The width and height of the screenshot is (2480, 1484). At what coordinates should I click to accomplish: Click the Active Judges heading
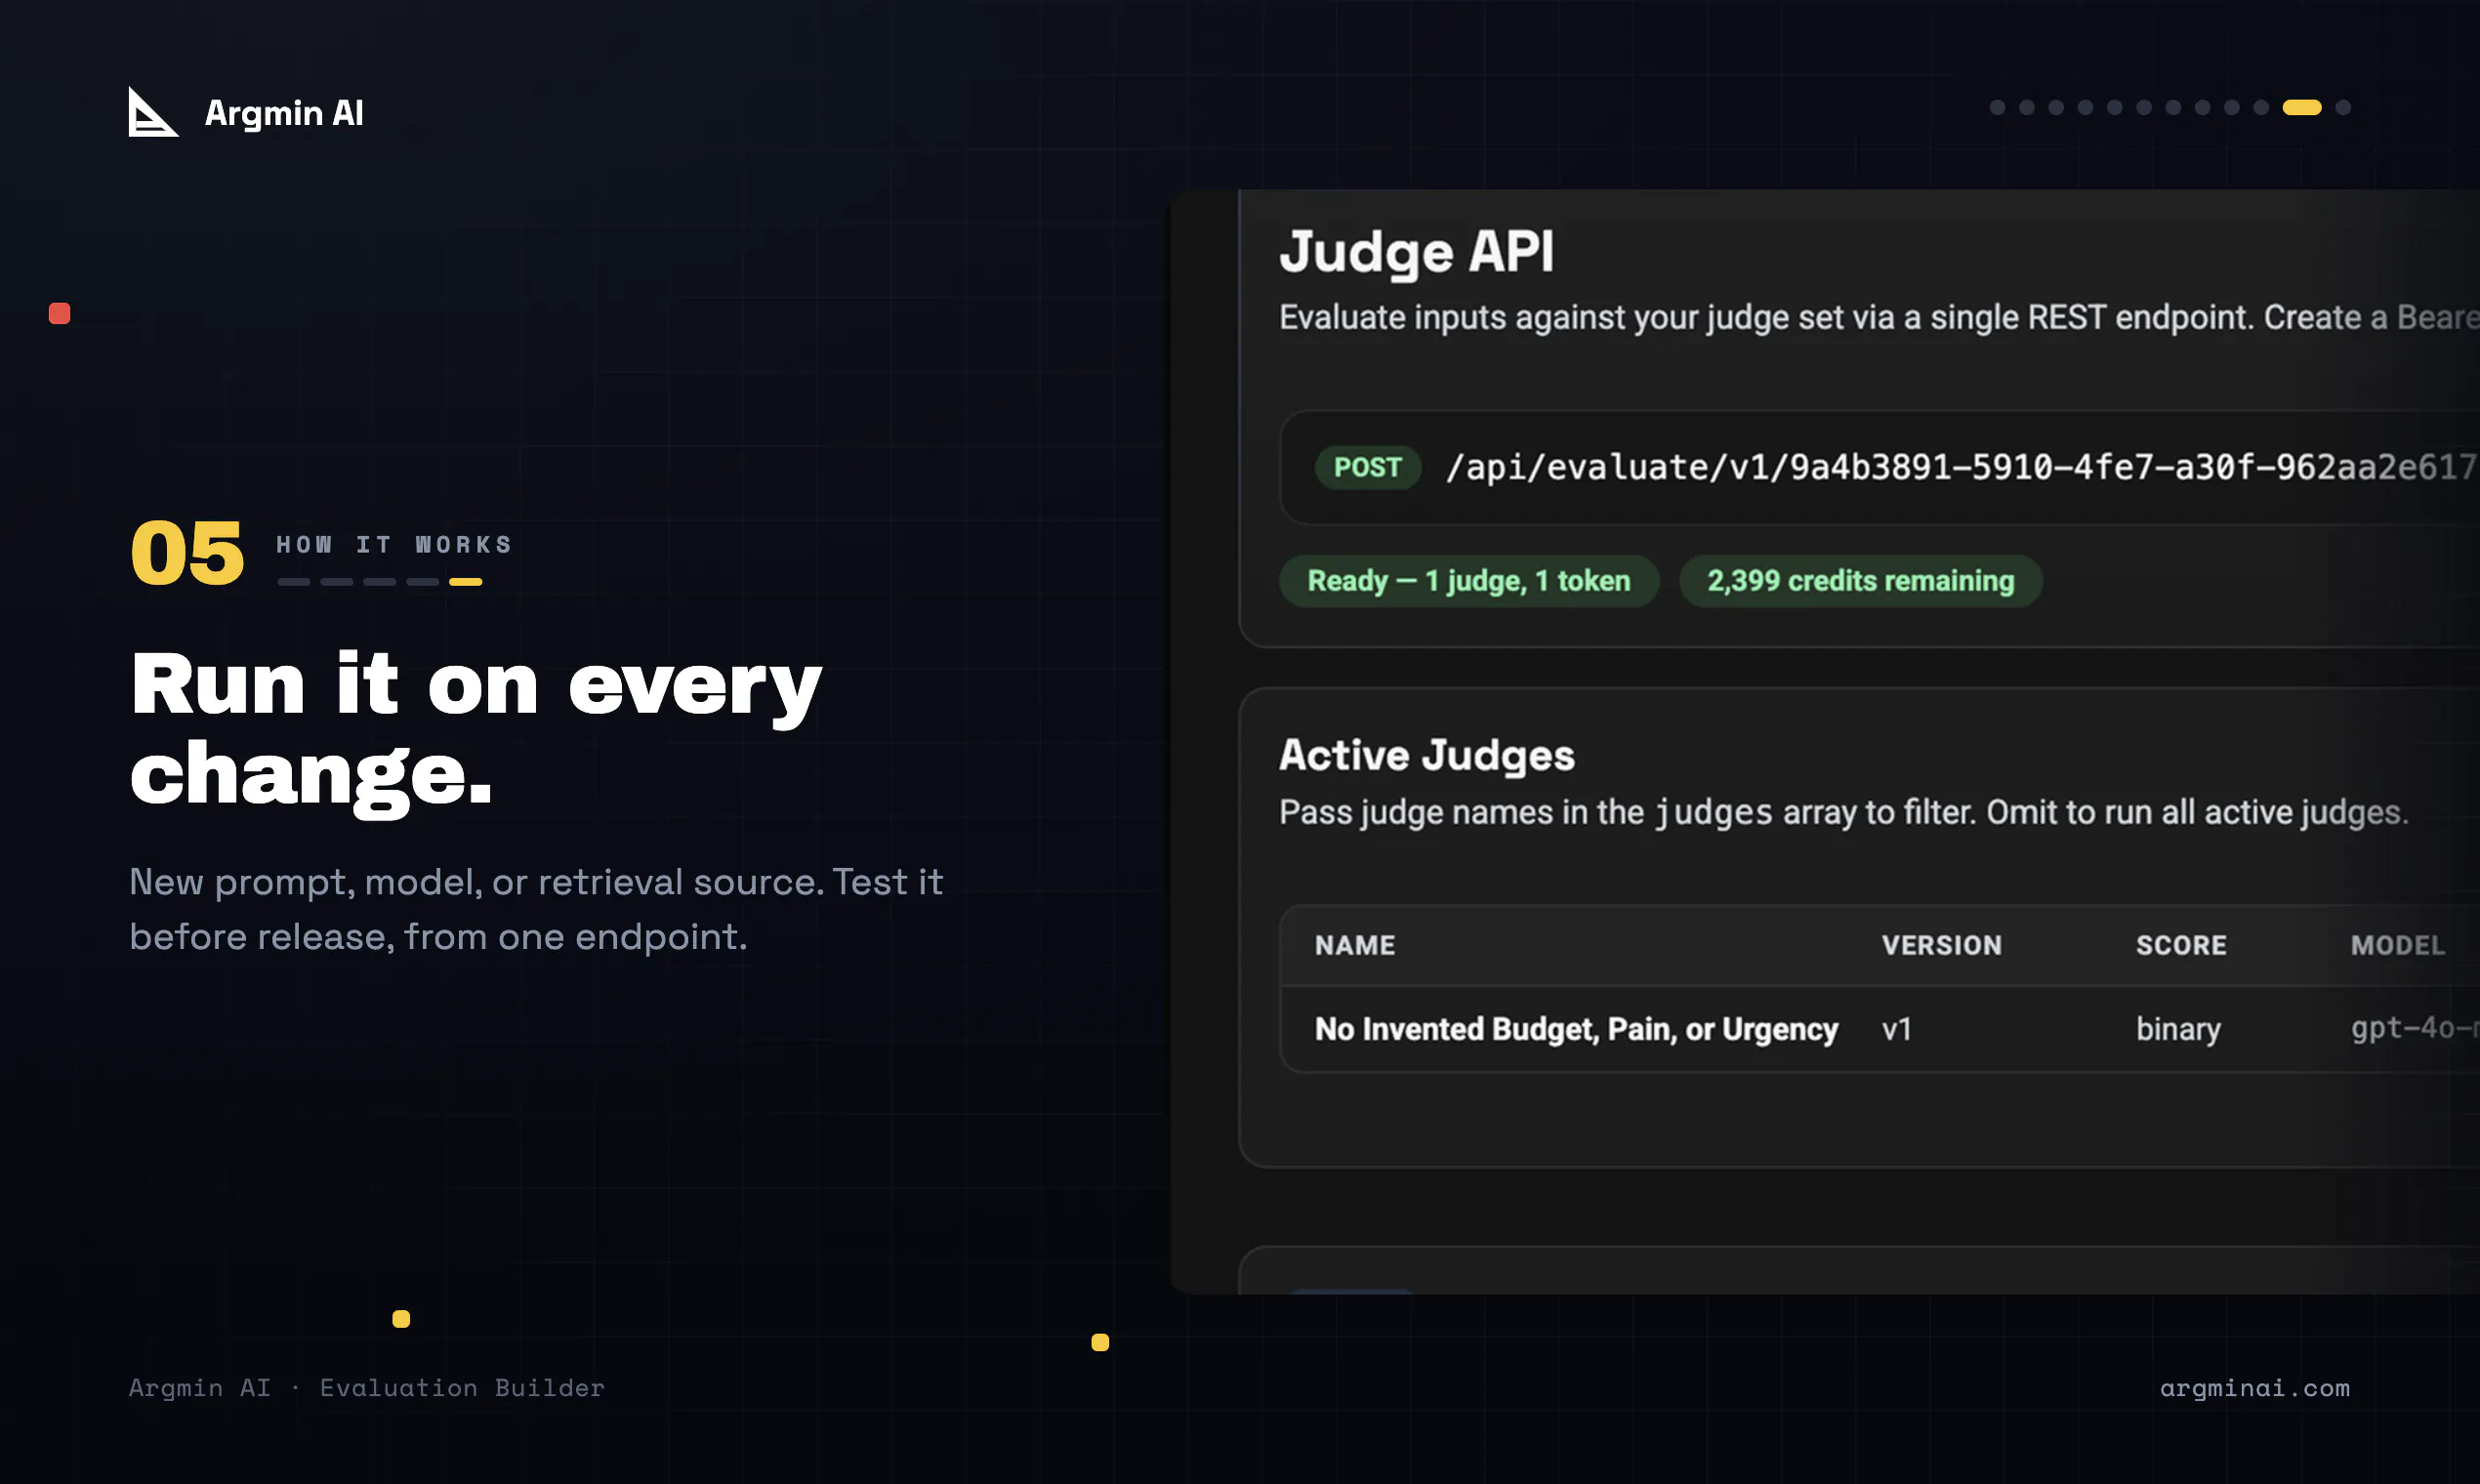point(1427,755)
